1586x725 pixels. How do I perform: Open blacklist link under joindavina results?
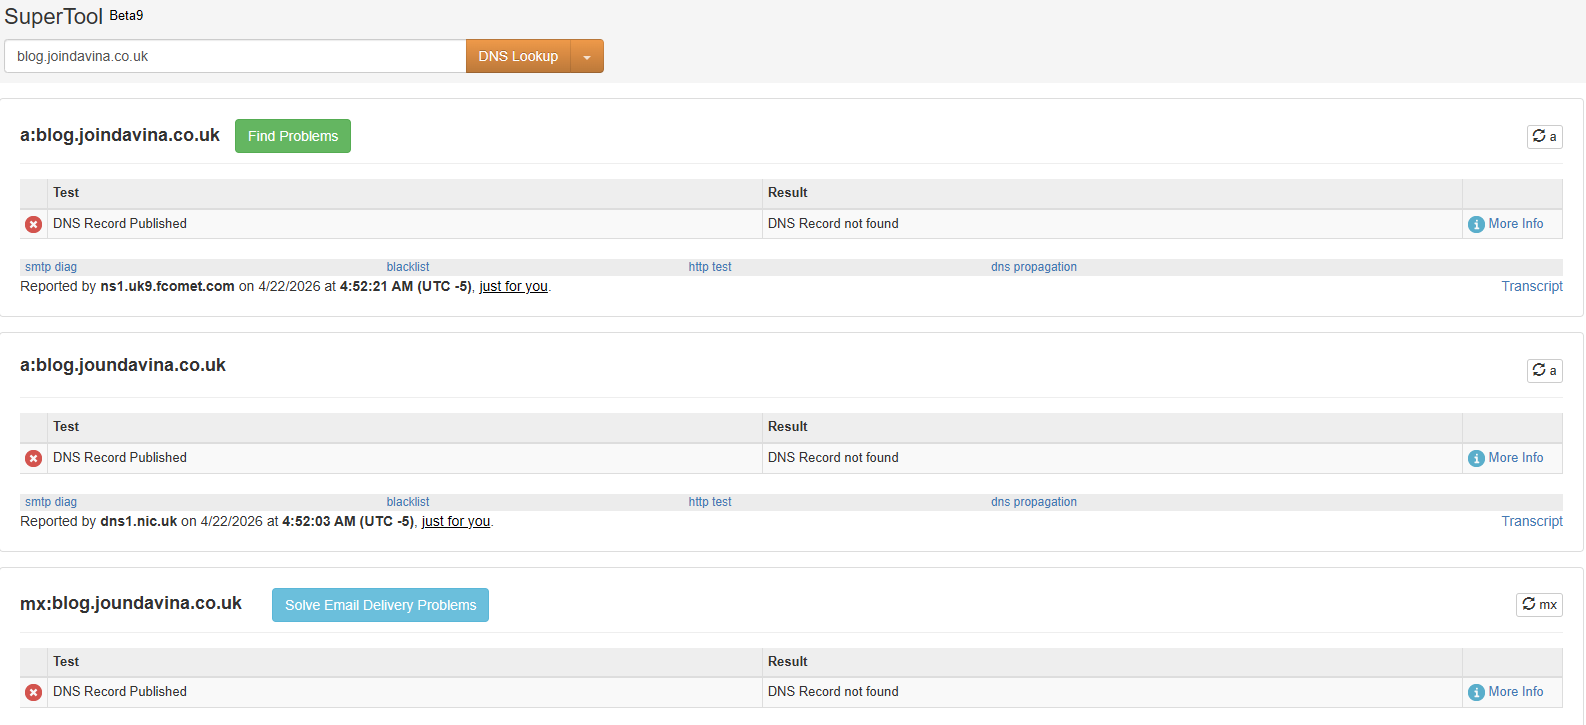(408, 267)
